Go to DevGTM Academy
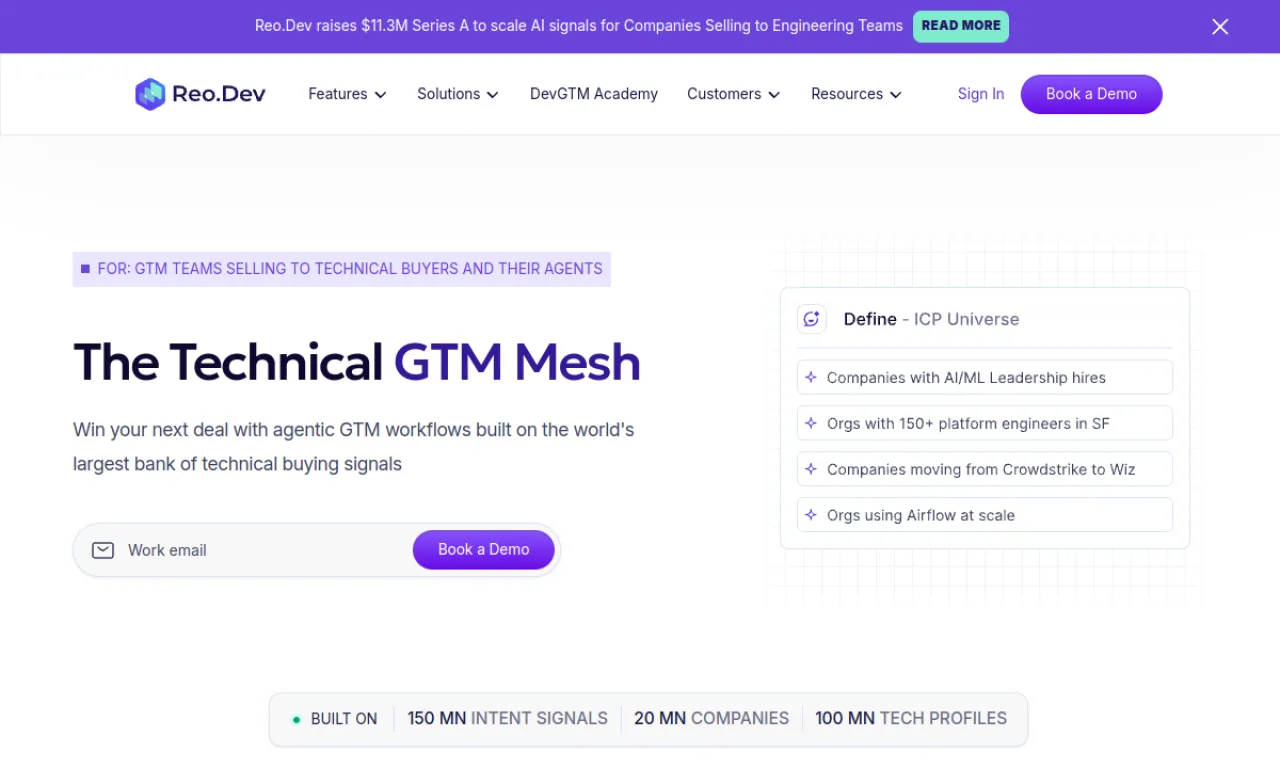This screenshot has width=1280, height=768. (x=594, y=94)
